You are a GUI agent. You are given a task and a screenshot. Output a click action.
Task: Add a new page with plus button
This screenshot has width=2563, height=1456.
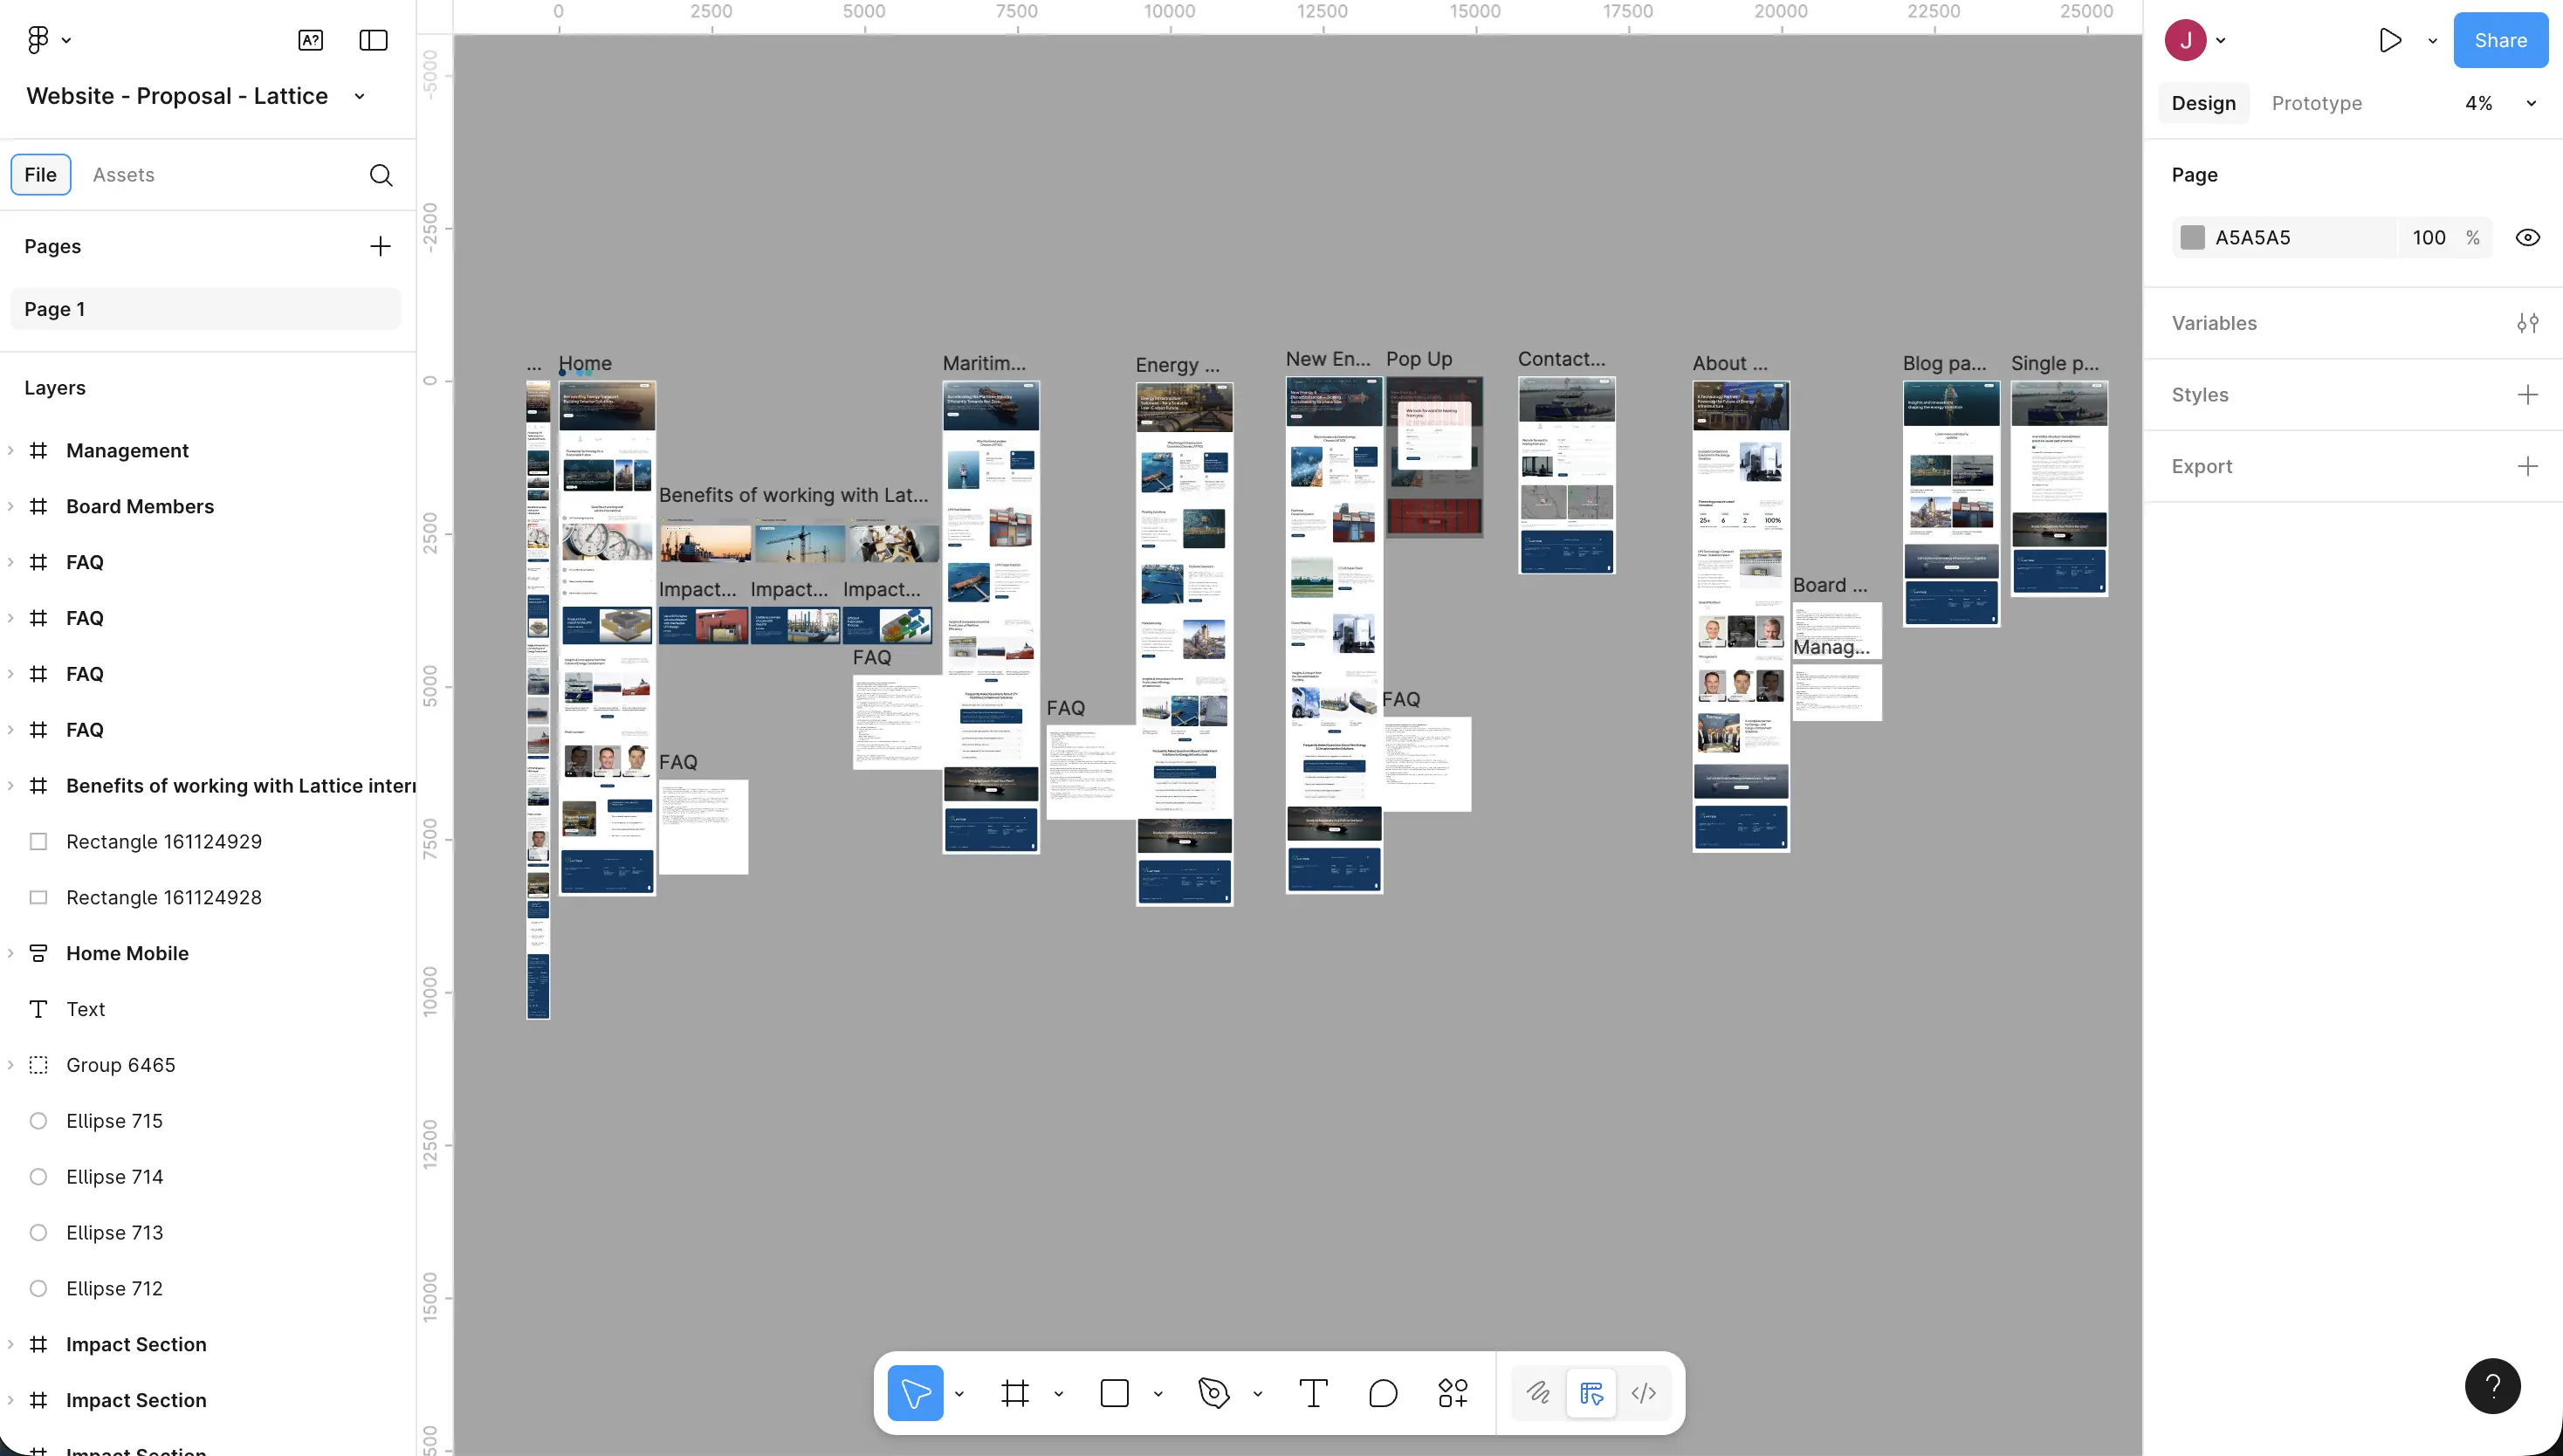tap(380, 246)
